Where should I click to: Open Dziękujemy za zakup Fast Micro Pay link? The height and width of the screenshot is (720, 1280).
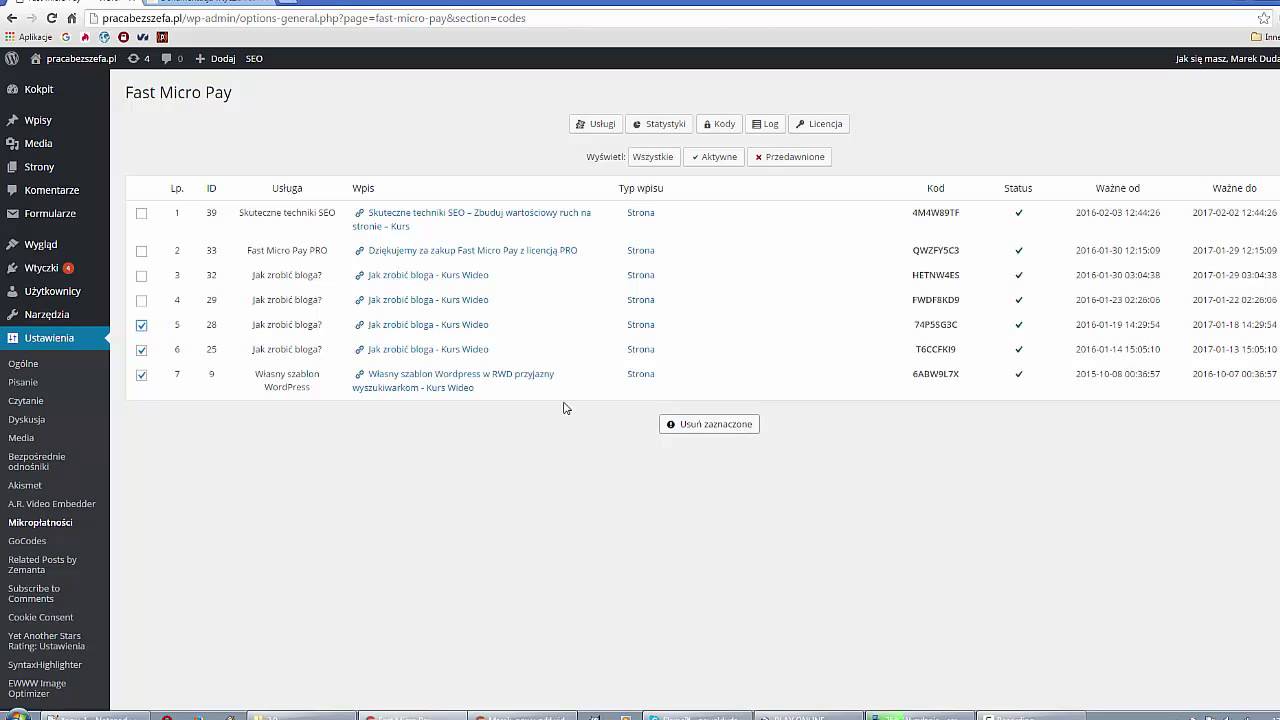tap(472, 250)
